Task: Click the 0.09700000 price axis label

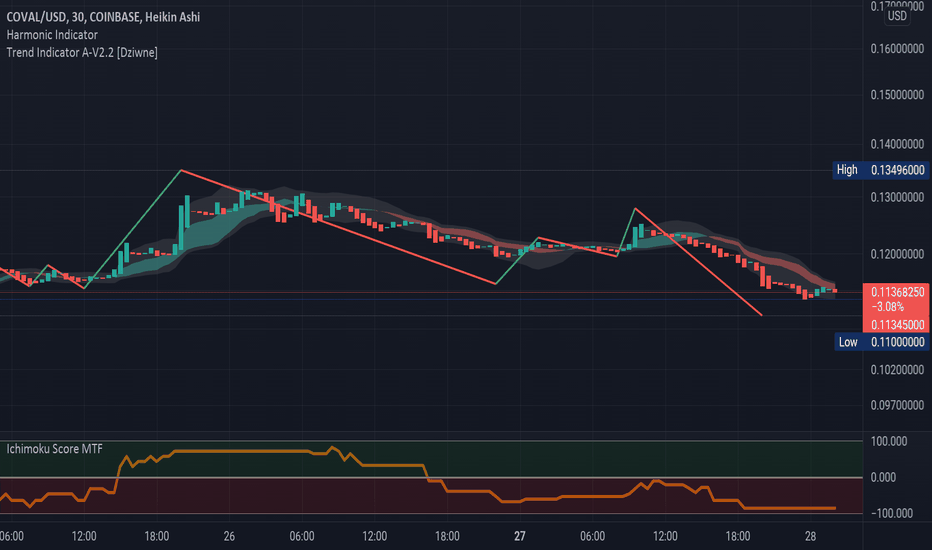Action: (897, 405)
